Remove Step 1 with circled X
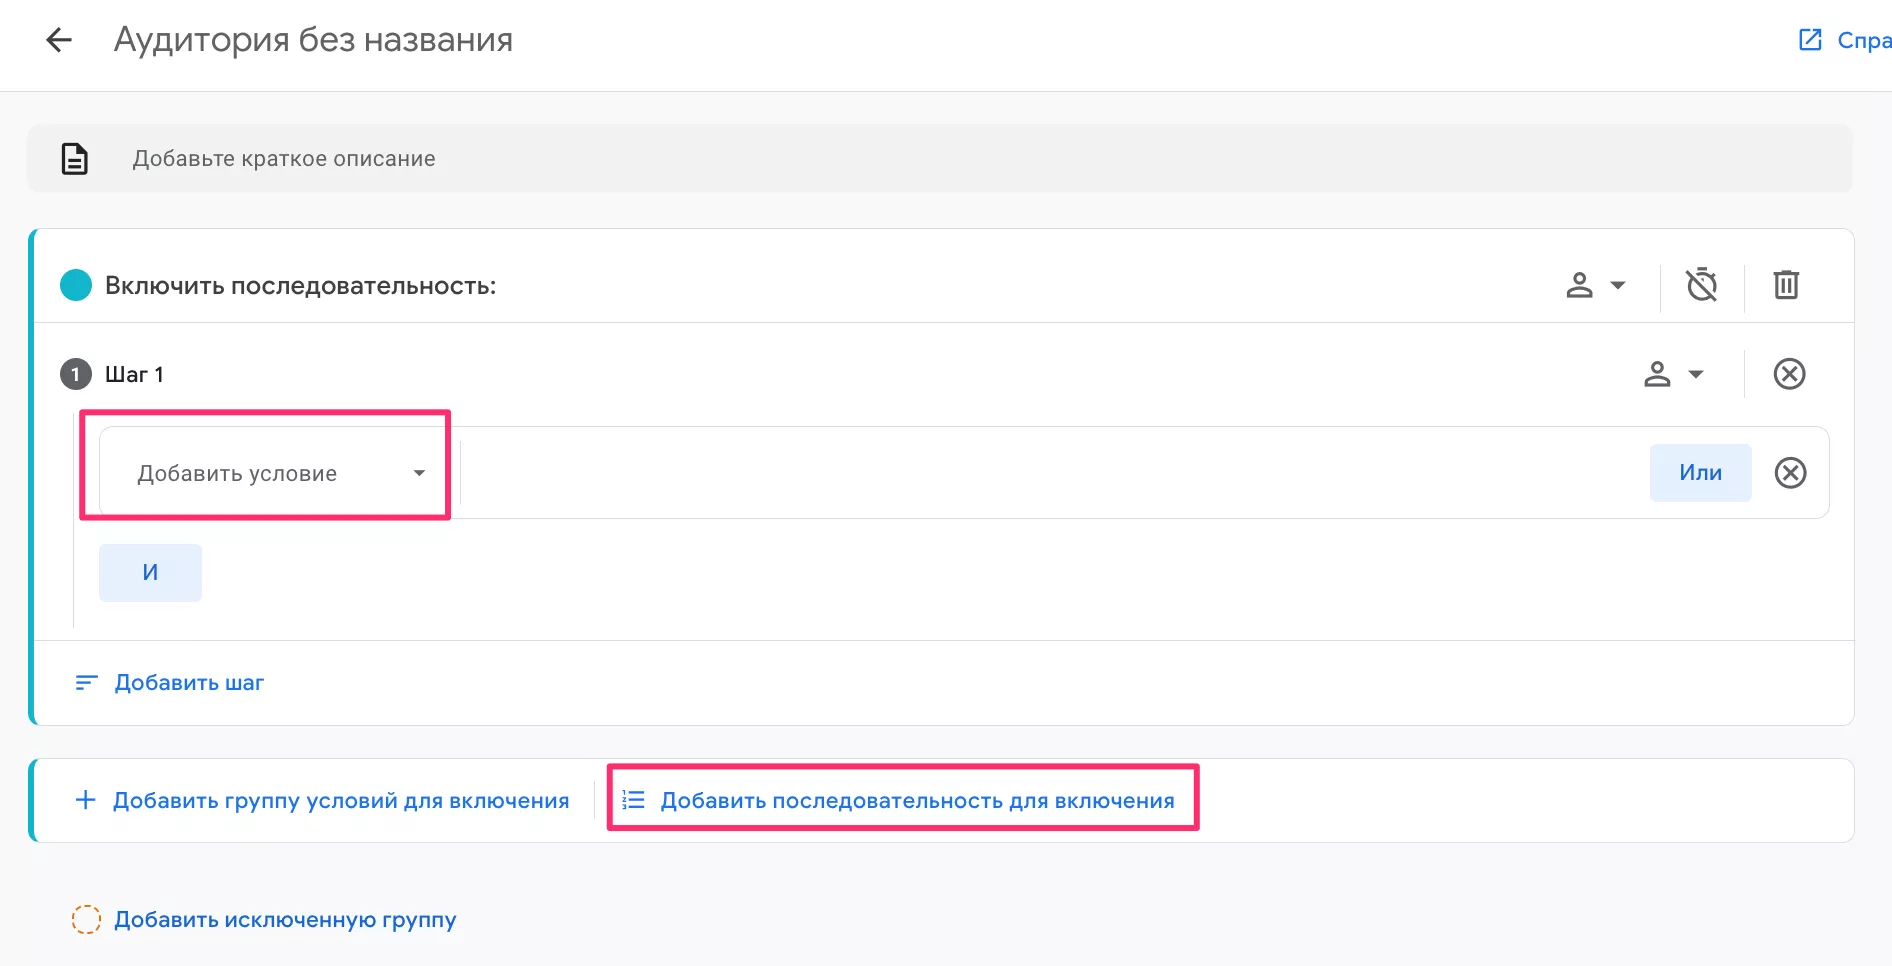1892x966 pixels. tap(1789, 374)
